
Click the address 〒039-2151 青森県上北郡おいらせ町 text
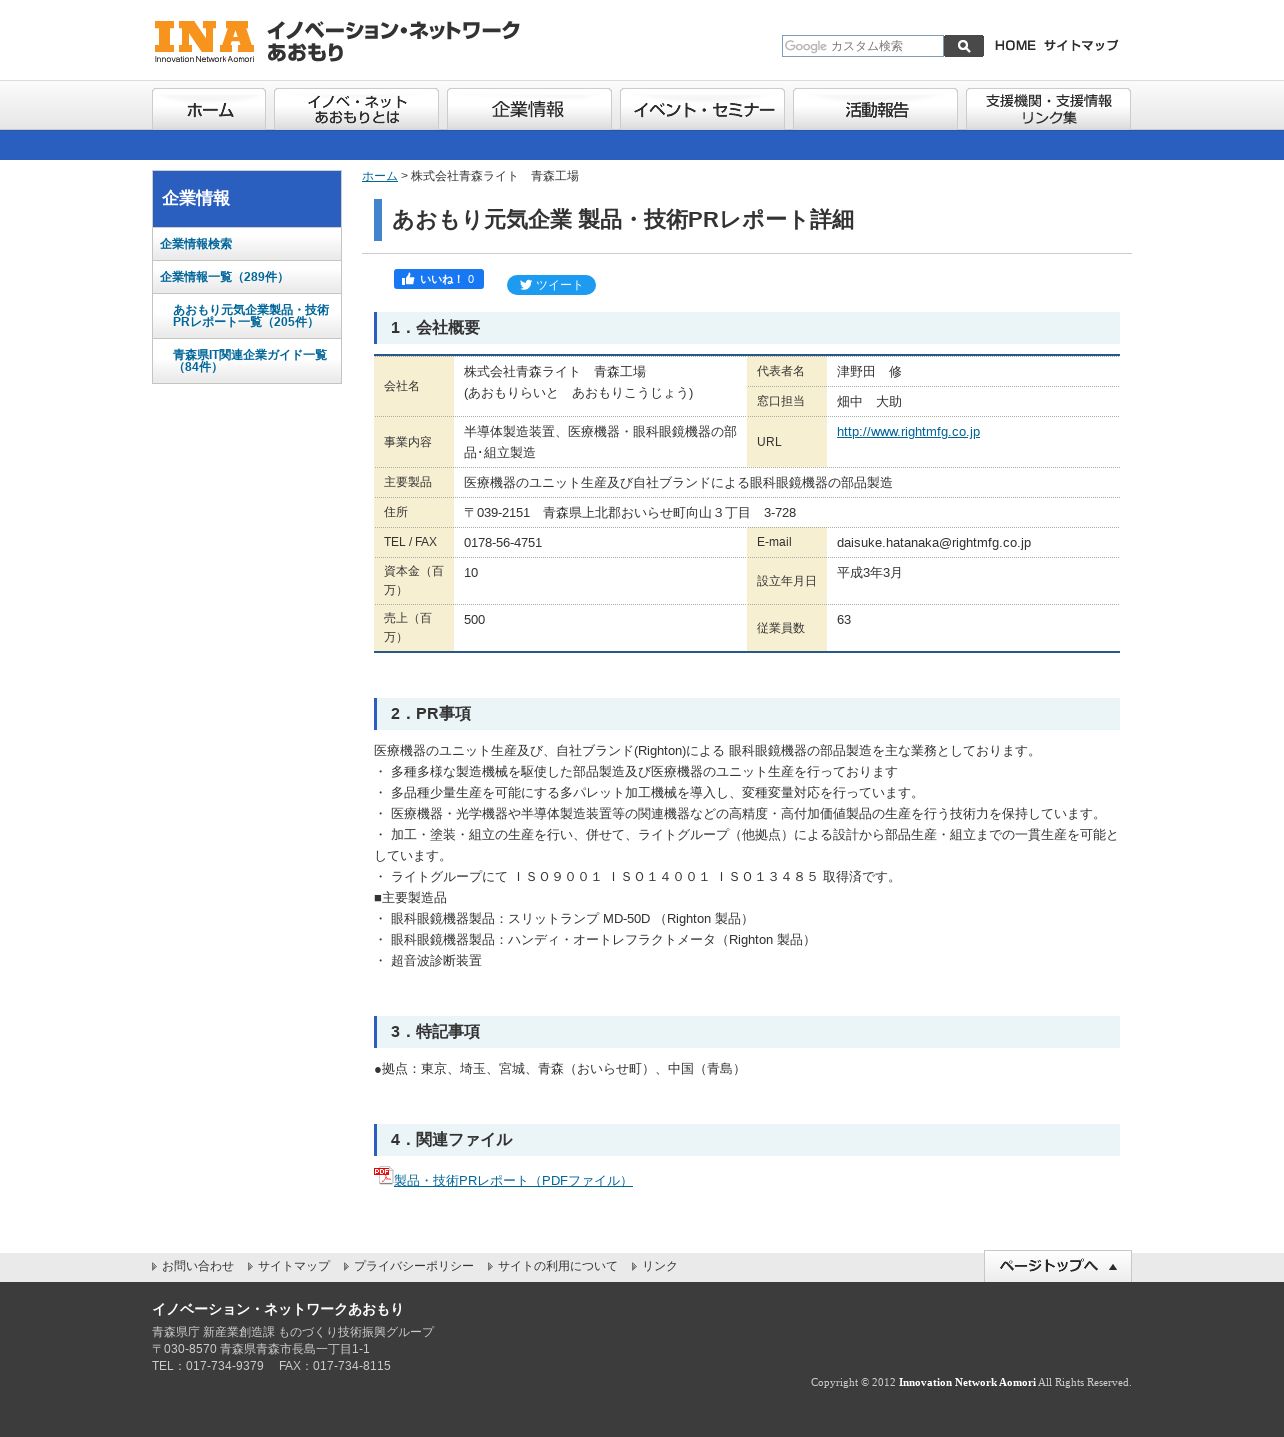point(630,513)
